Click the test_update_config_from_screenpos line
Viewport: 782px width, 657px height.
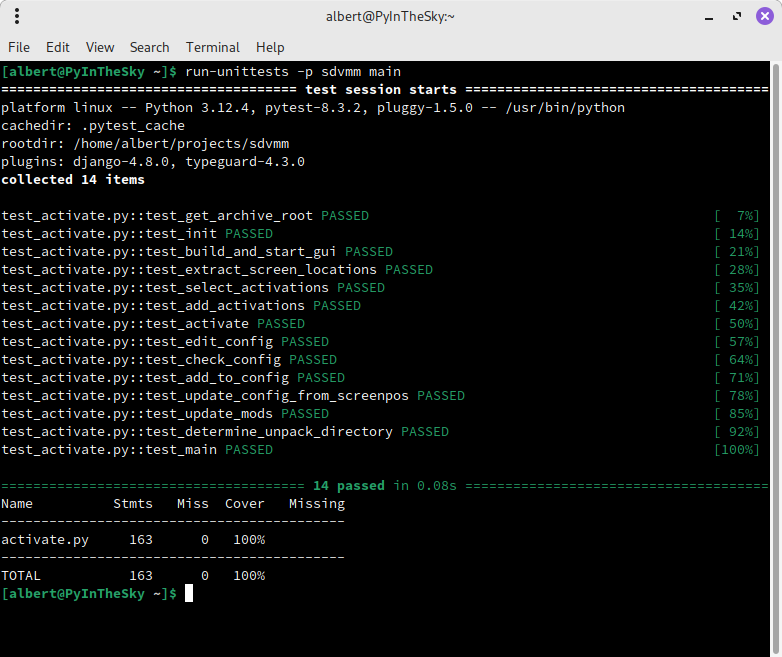233,396
